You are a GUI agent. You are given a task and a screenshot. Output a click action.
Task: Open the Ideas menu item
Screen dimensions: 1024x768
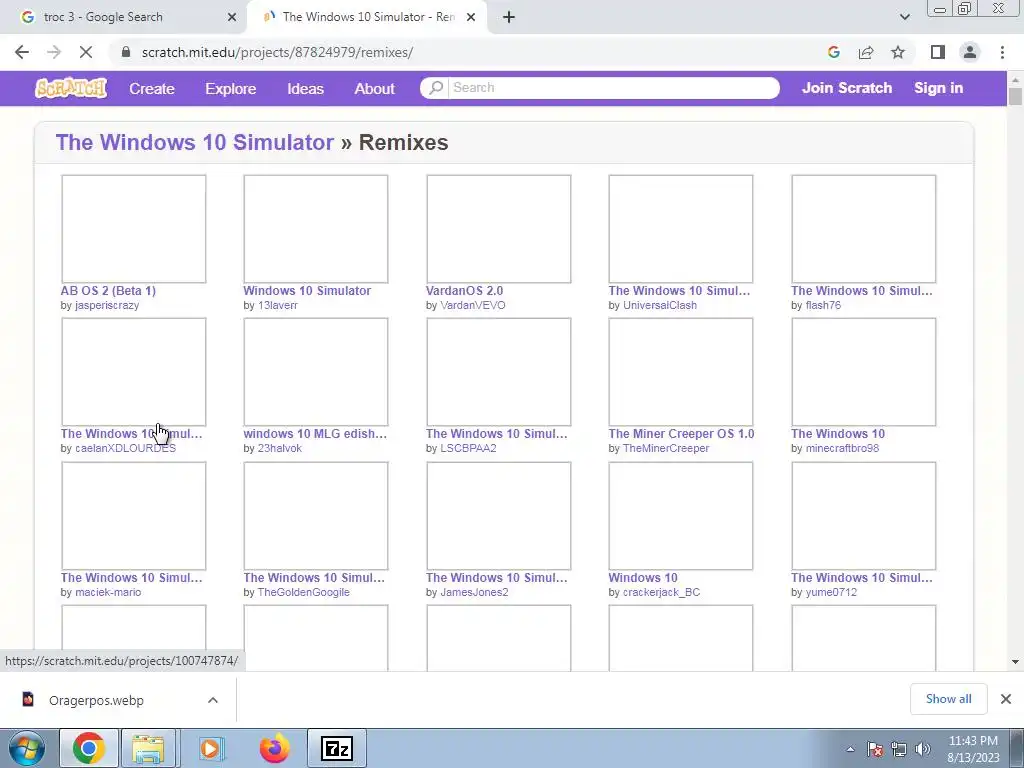pos(306,89)
